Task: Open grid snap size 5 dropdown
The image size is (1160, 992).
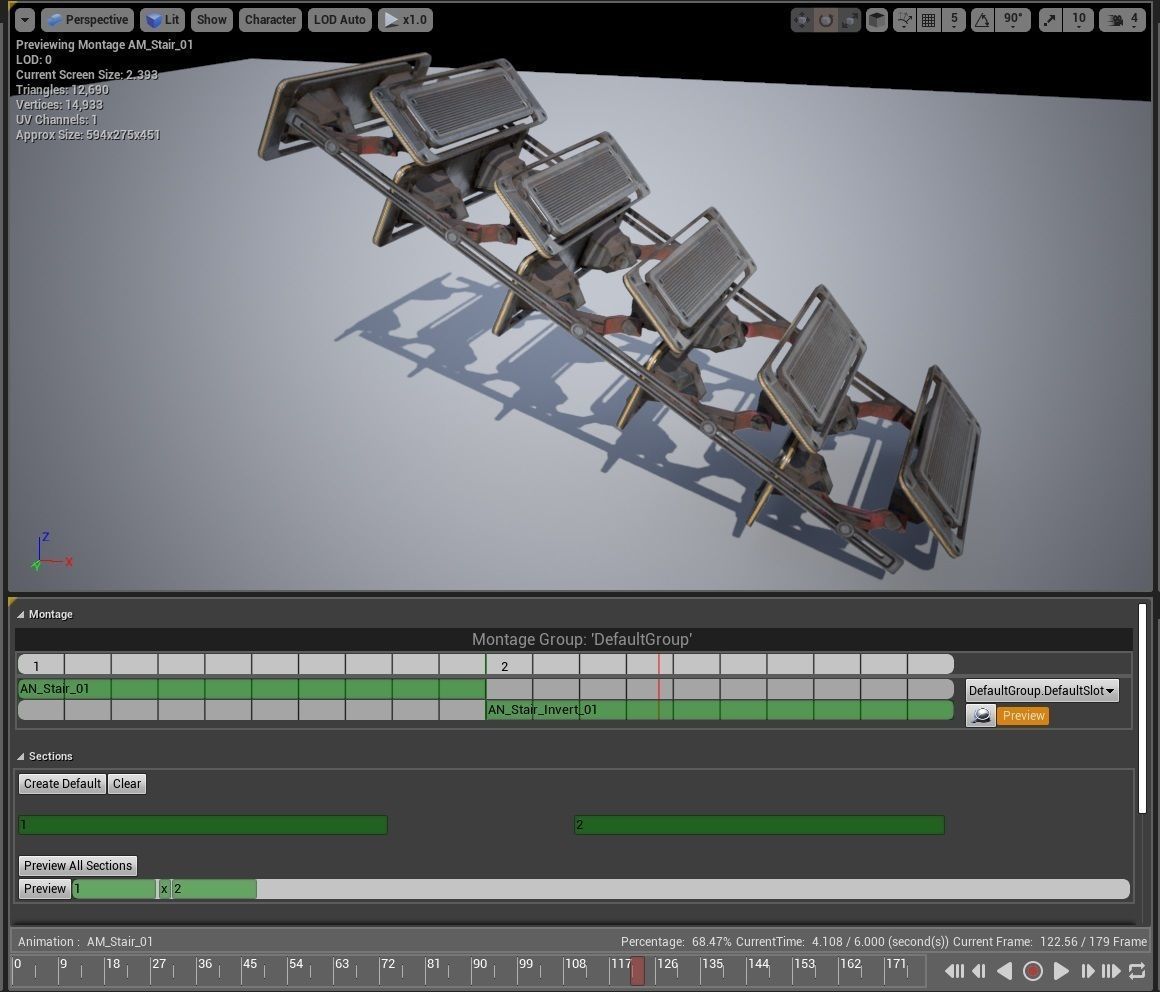Action: click(x=954, y=20)
